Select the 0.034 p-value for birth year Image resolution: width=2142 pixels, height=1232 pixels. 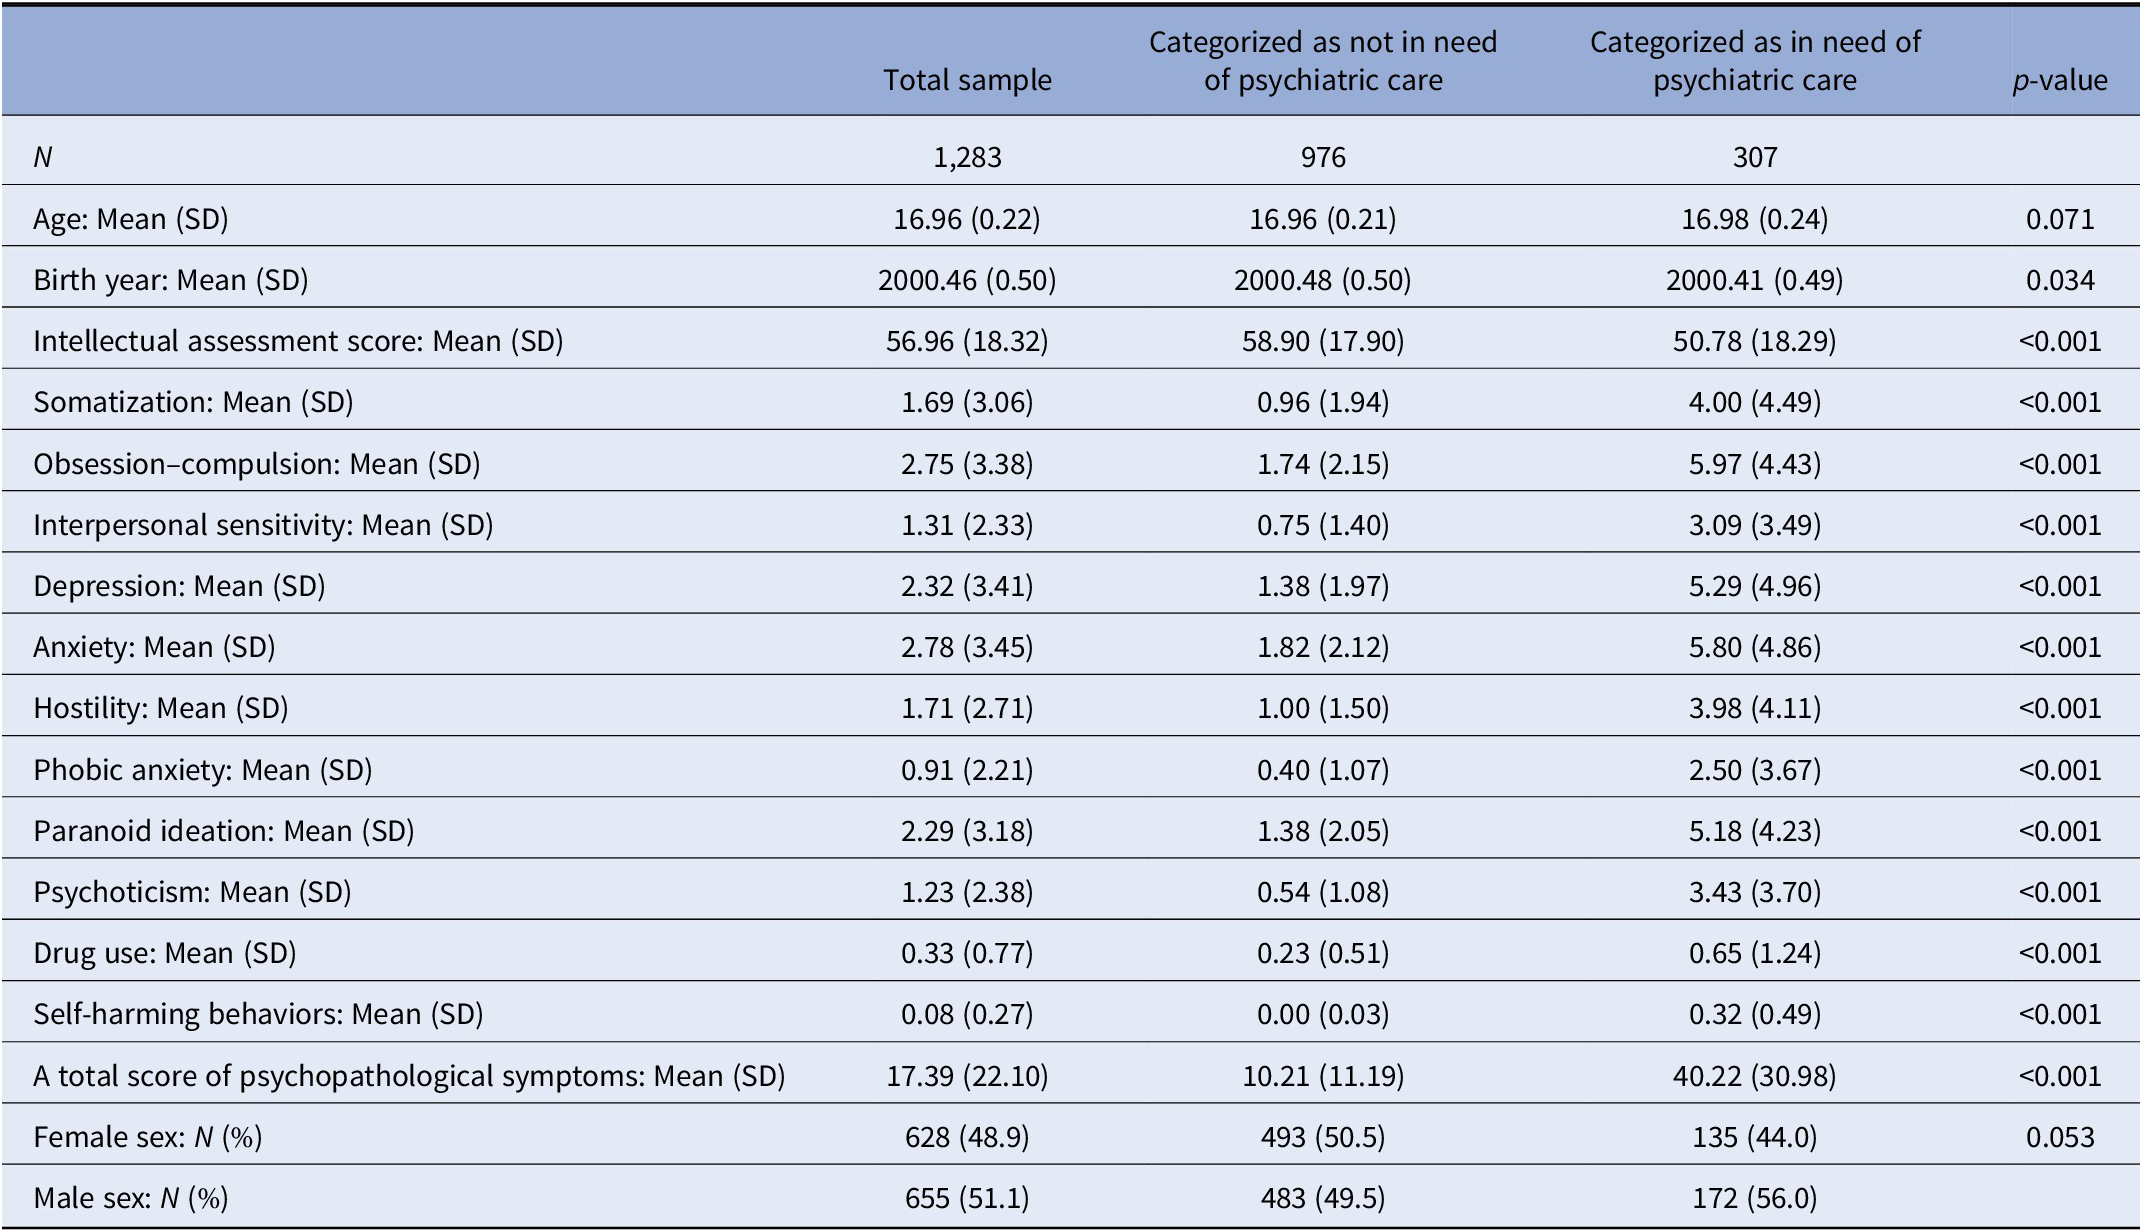point(2060,279)
